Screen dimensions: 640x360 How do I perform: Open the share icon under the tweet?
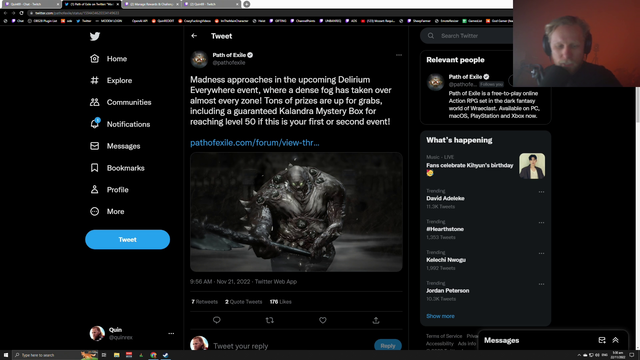coord(376,320)
